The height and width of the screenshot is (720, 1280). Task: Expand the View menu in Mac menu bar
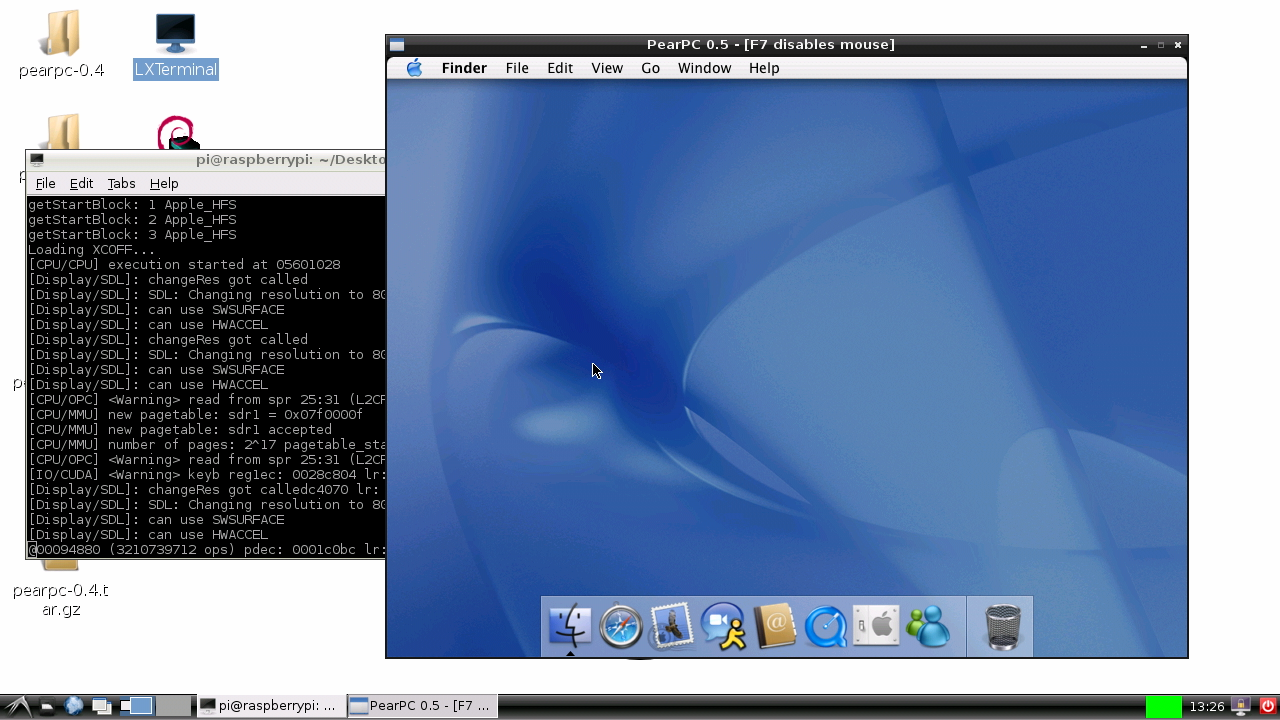point(607,68)
